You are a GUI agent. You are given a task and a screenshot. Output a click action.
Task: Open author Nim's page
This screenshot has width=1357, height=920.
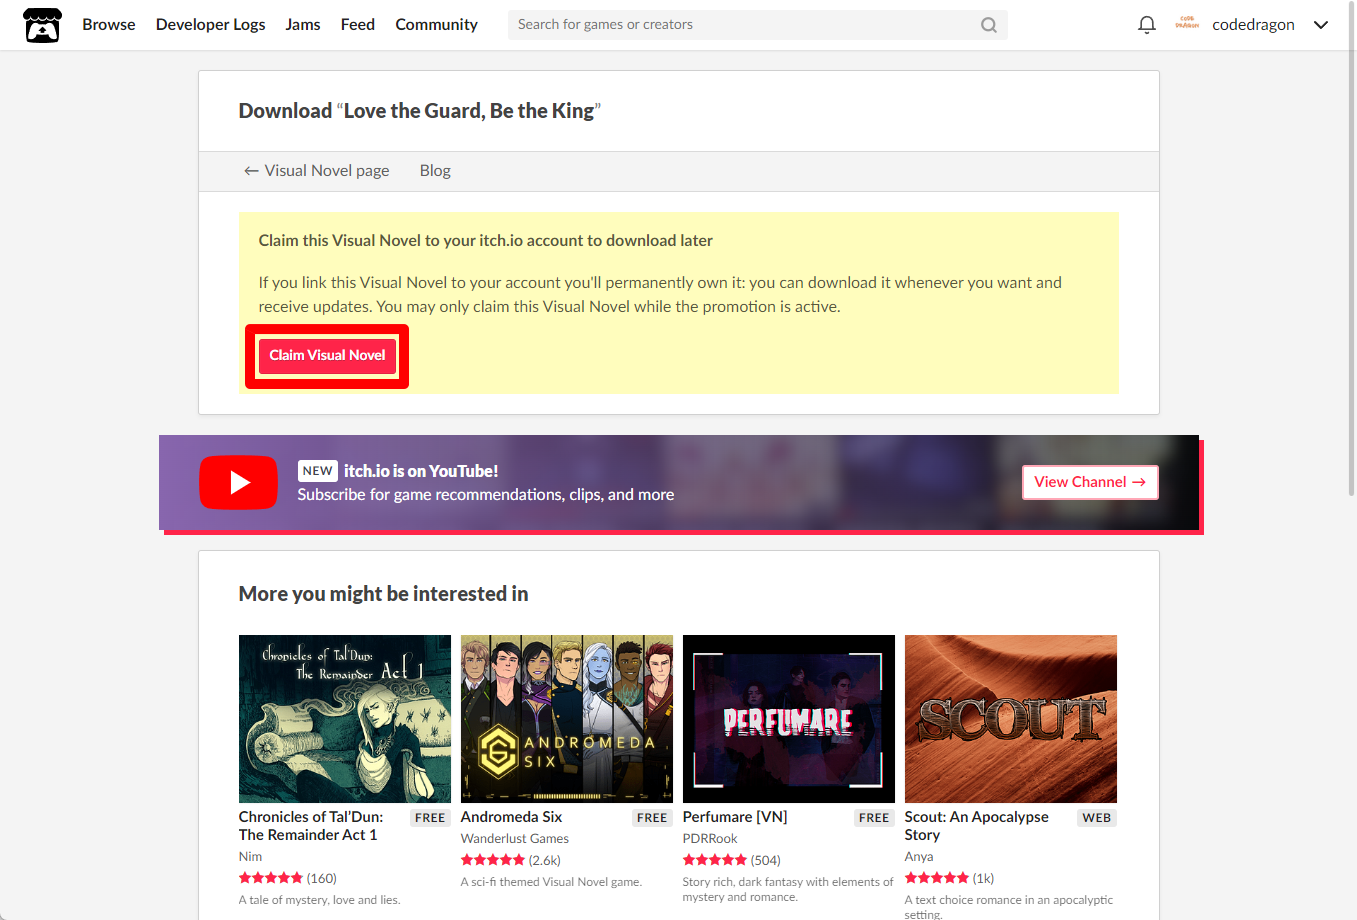250,857
